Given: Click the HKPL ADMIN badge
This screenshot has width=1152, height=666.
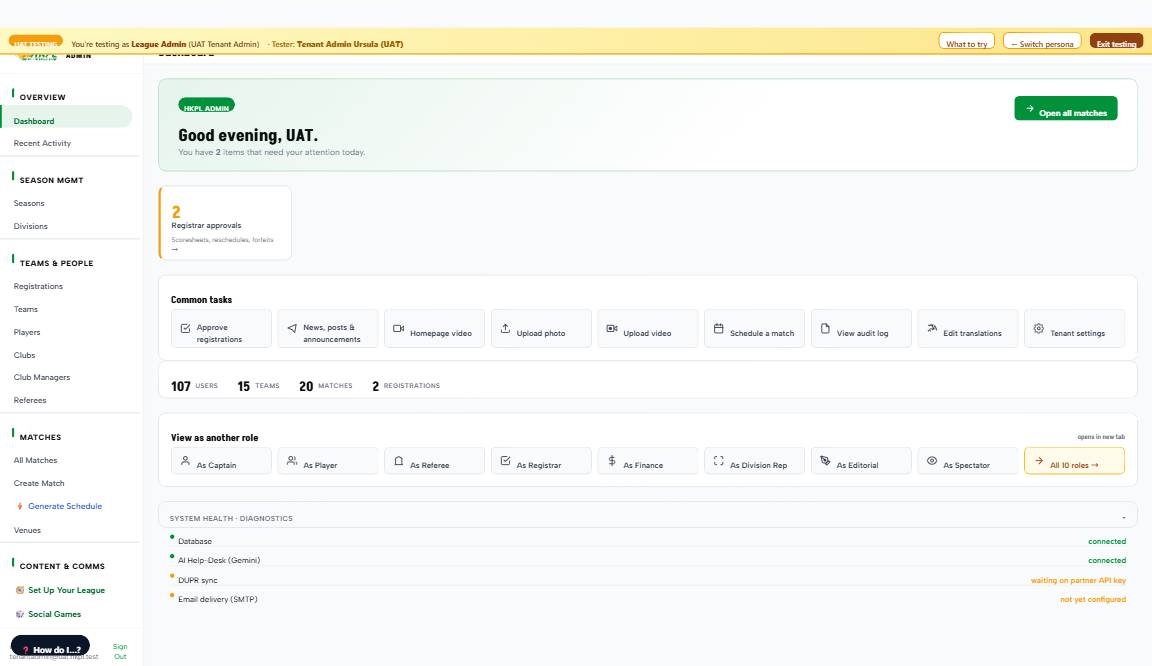Looking at the screenshot, I should pos(206,107).
